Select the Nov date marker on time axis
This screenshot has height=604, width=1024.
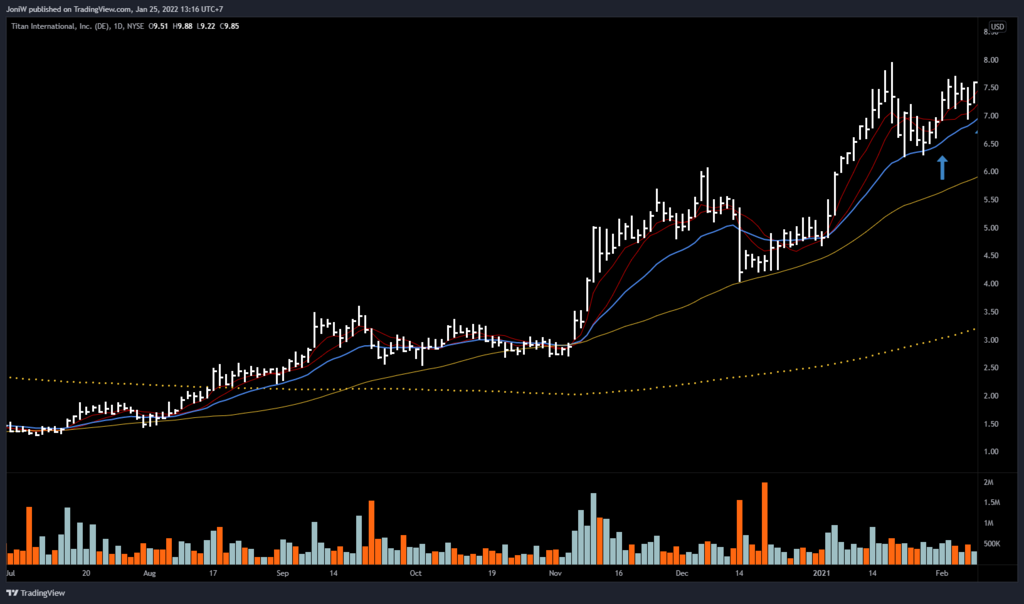[x=556, y=575]
